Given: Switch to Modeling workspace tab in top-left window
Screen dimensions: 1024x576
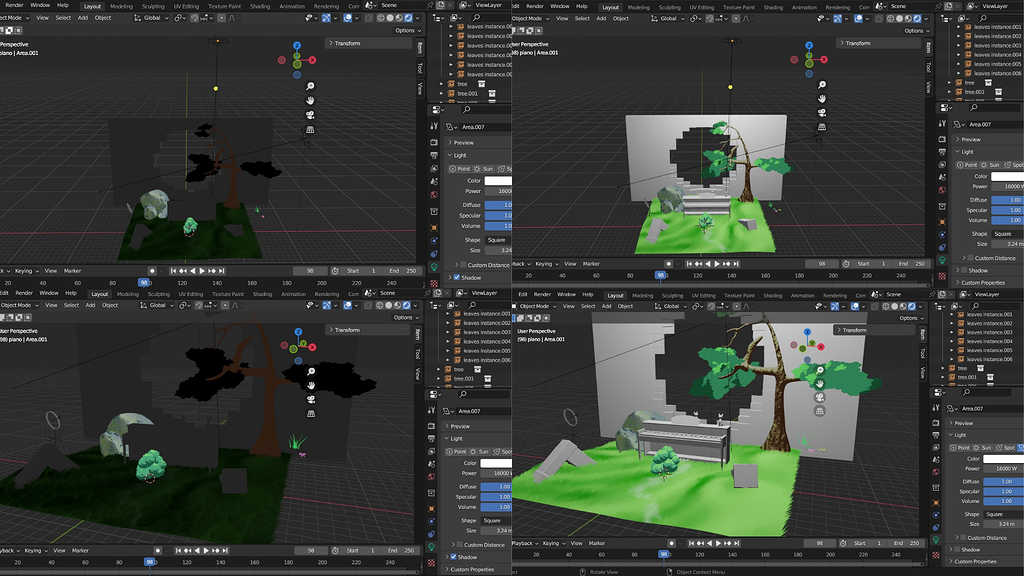Looking at the screenshot, I should [121, 6].
